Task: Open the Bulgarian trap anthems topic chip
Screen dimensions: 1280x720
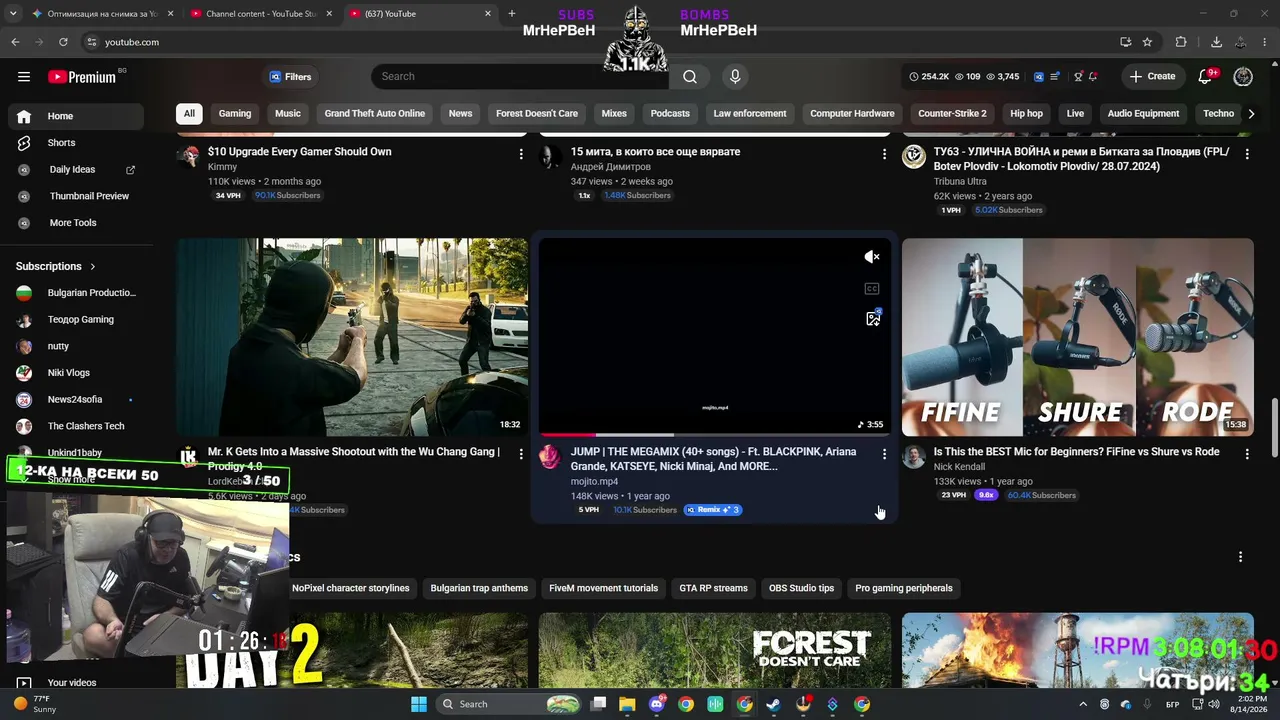Action: (479, 588)
